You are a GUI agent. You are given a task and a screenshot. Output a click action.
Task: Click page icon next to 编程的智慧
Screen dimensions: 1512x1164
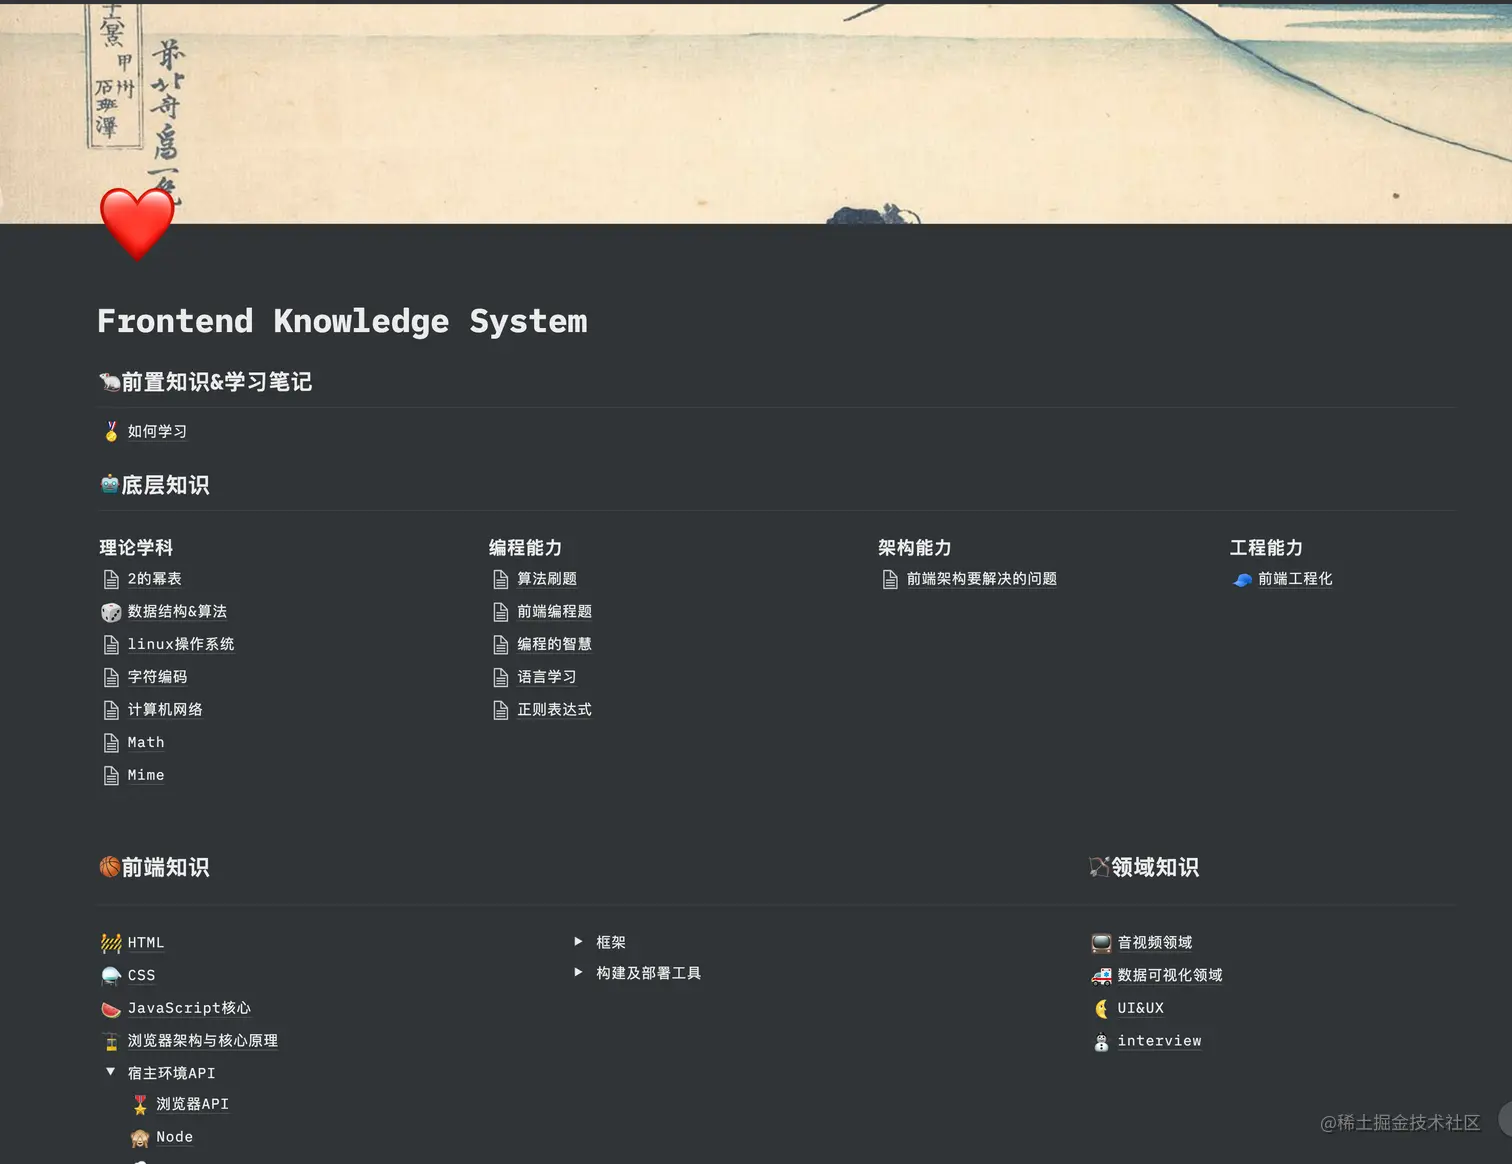click(x=501, y=645)
